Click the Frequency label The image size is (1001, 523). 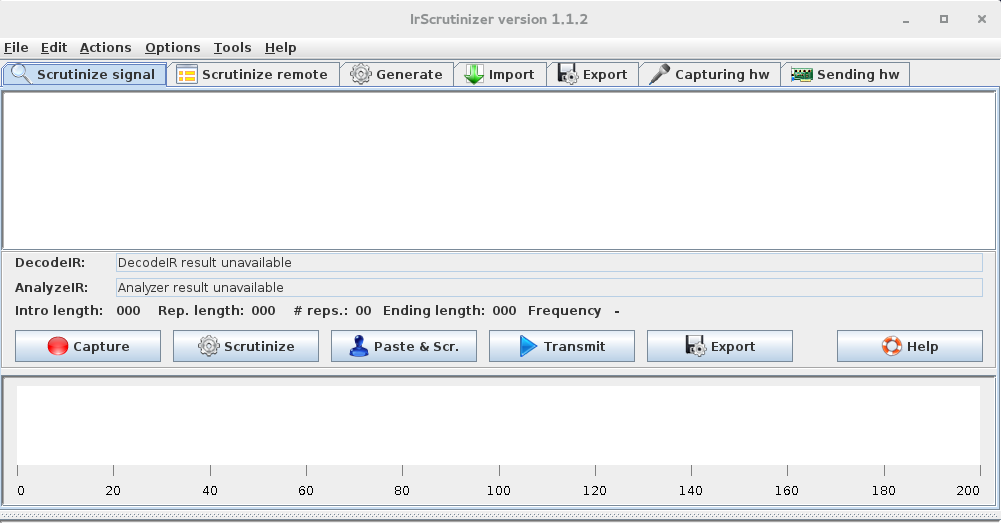(564, 311)
